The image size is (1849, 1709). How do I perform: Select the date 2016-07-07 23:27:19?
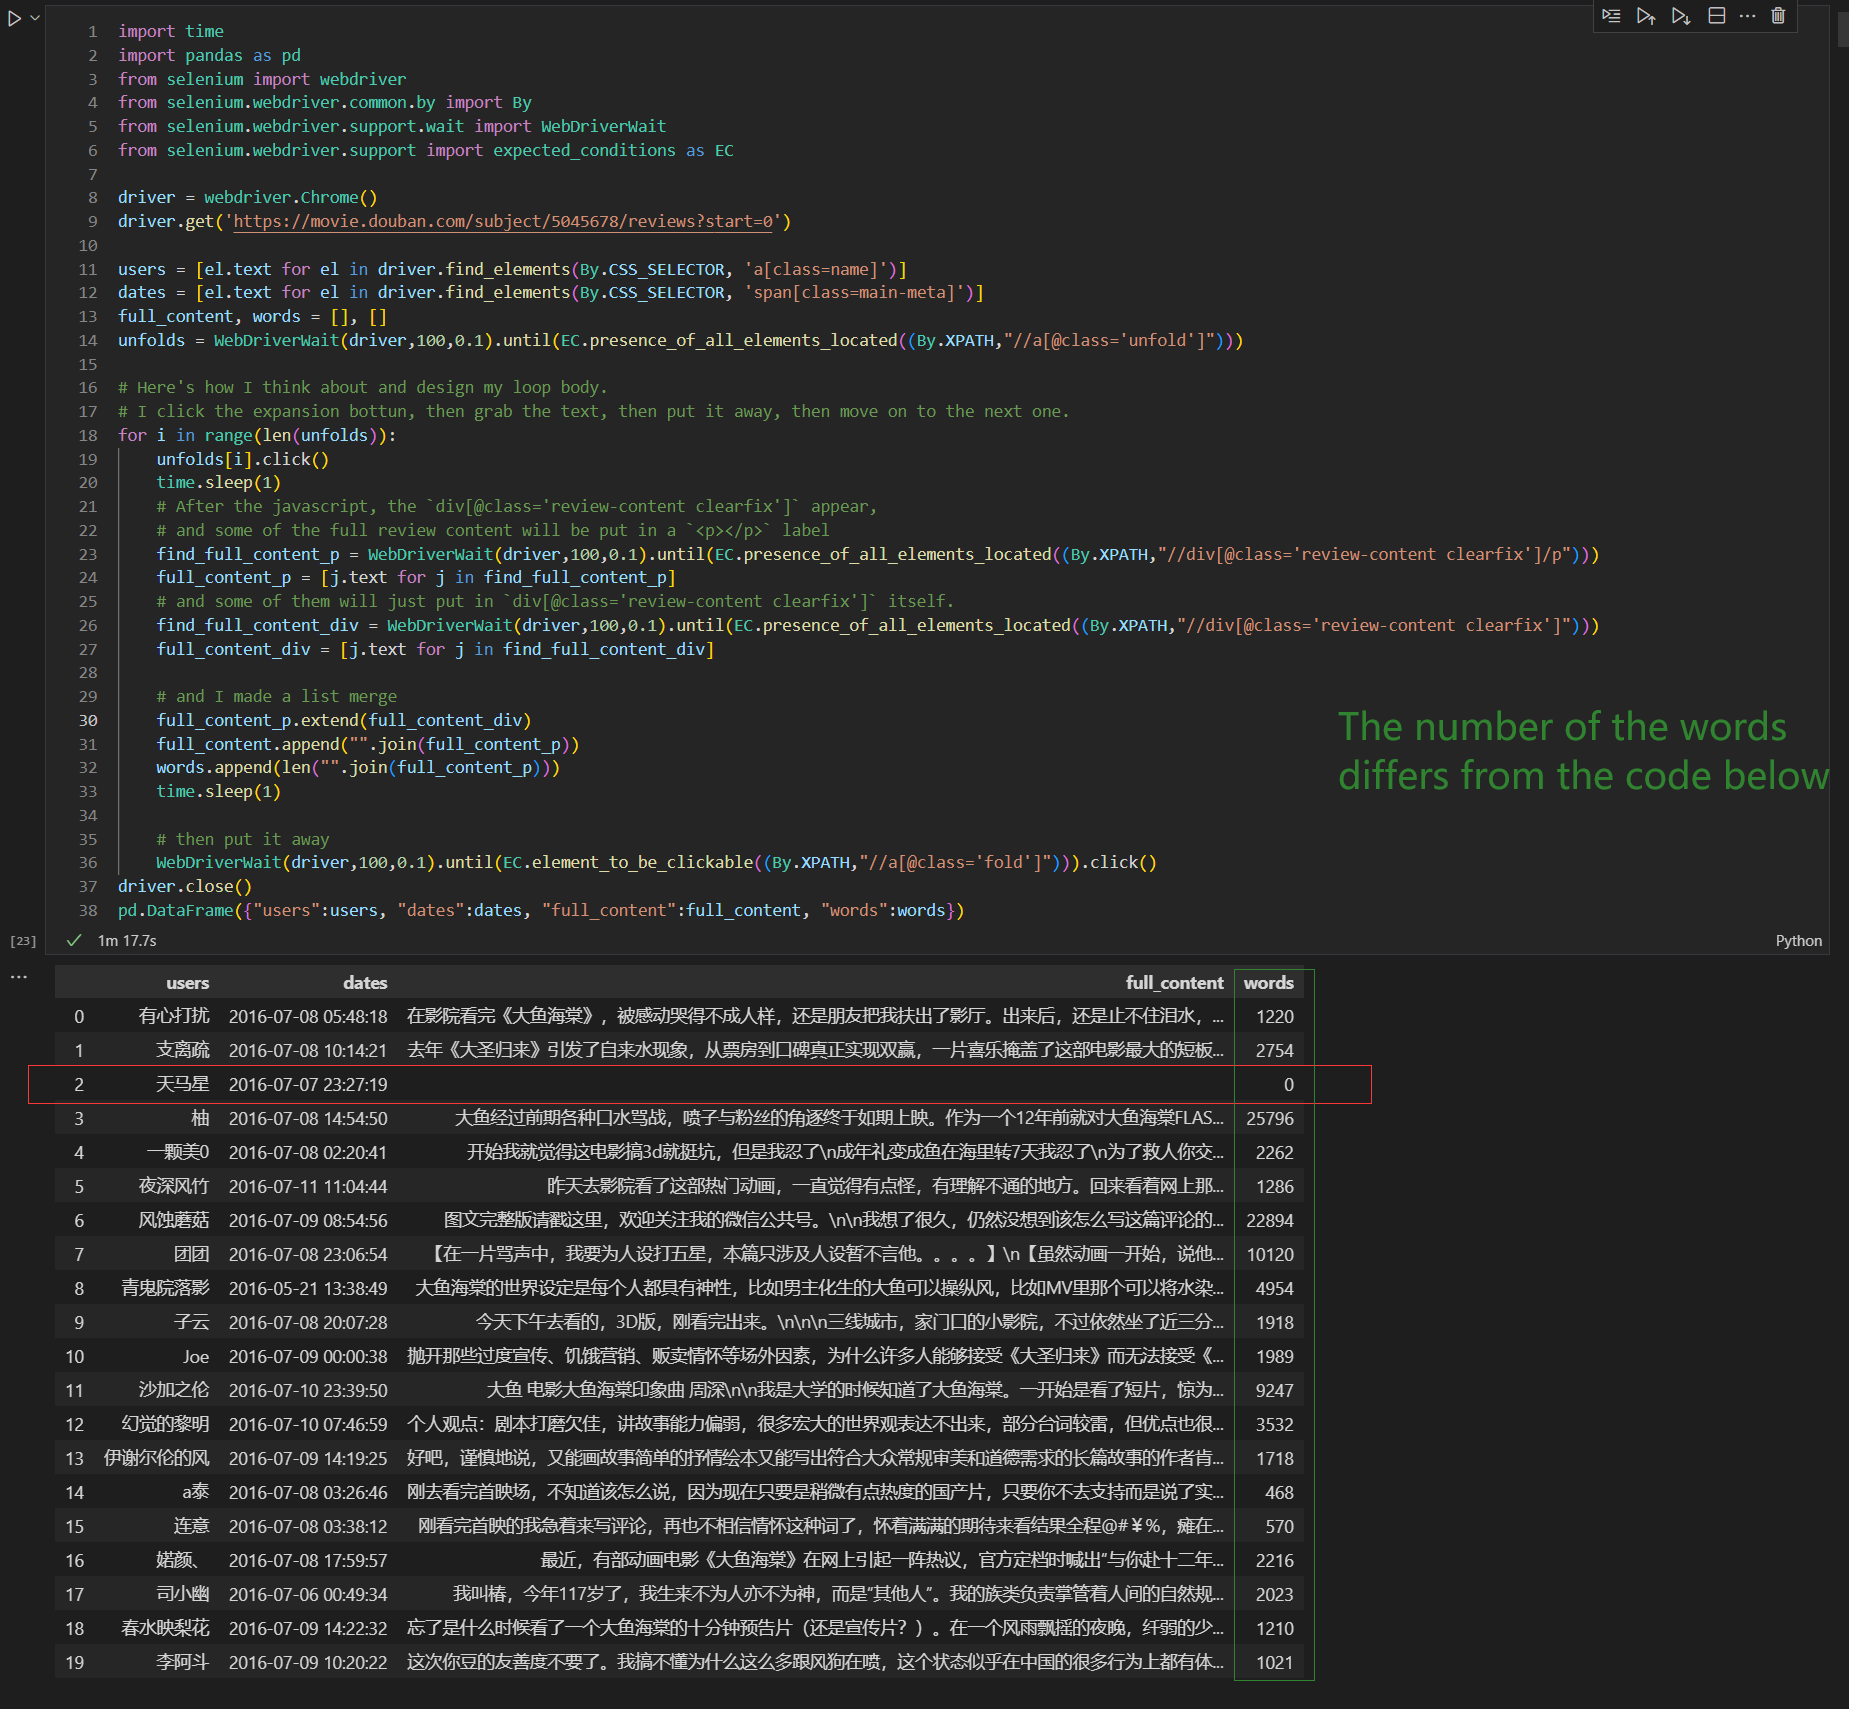tap(308, 1084)
